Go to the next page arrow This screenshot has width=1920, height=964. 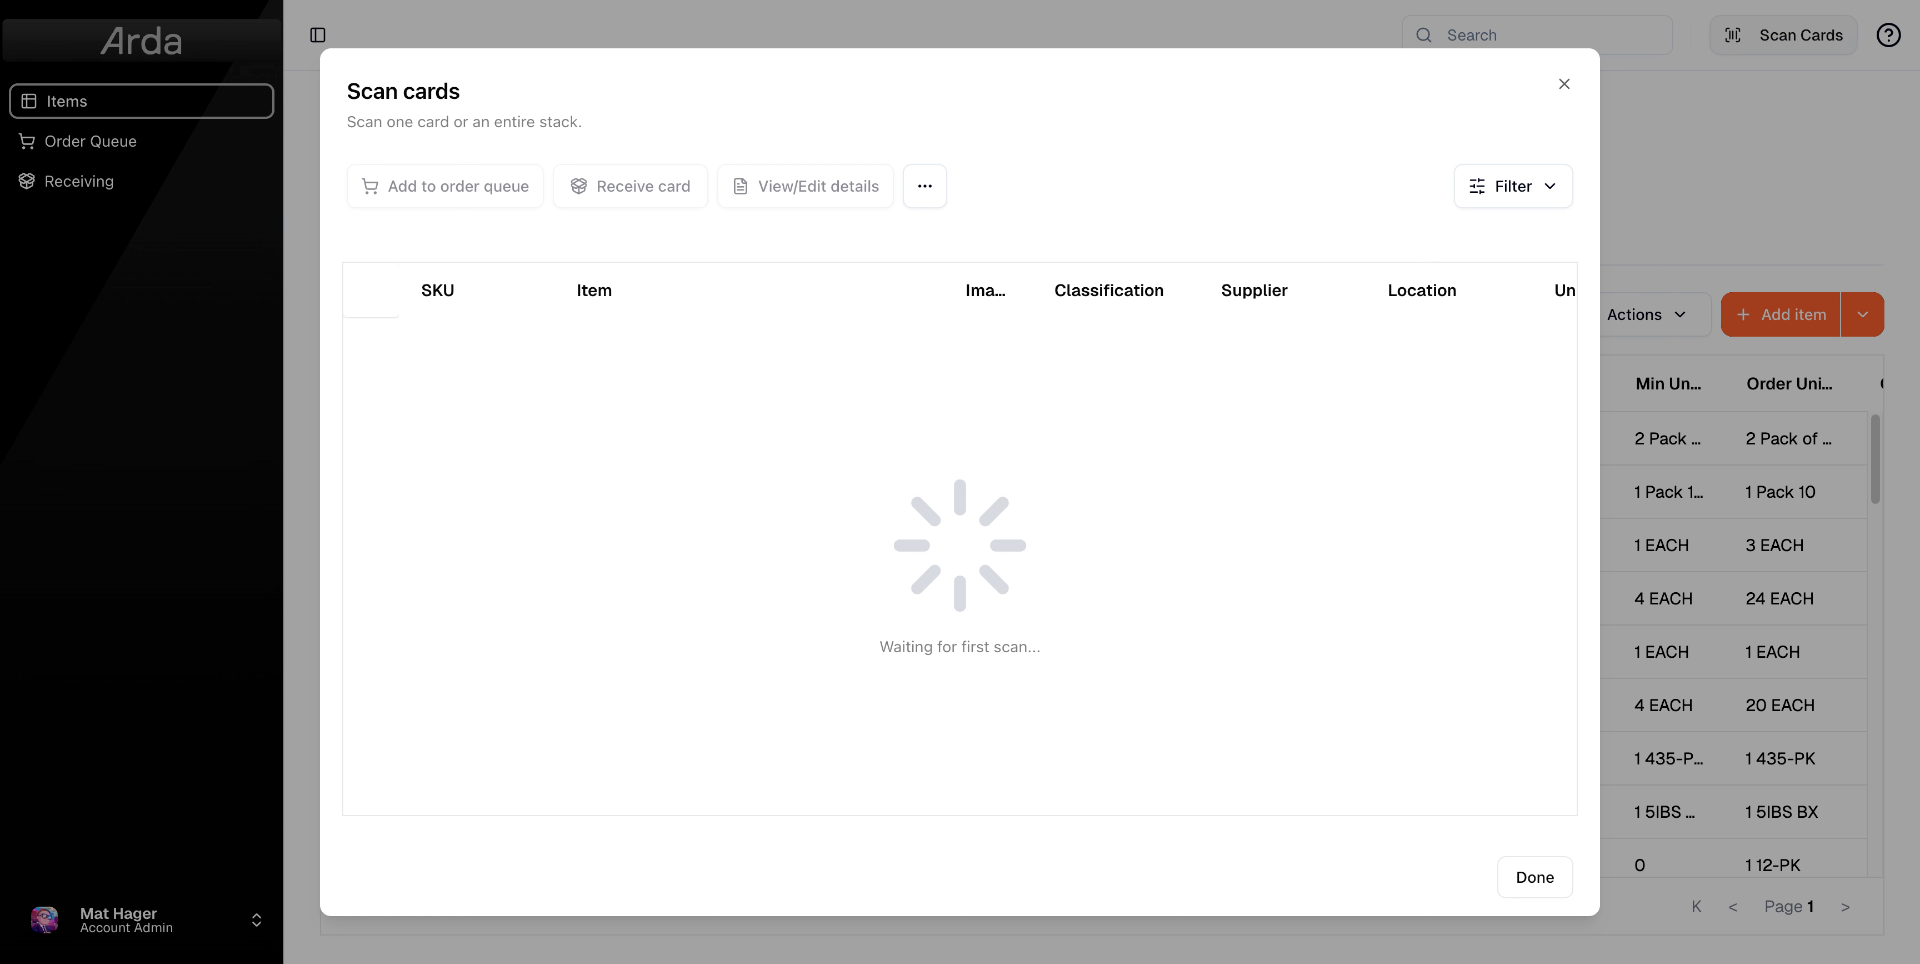tap(1845, 906)
